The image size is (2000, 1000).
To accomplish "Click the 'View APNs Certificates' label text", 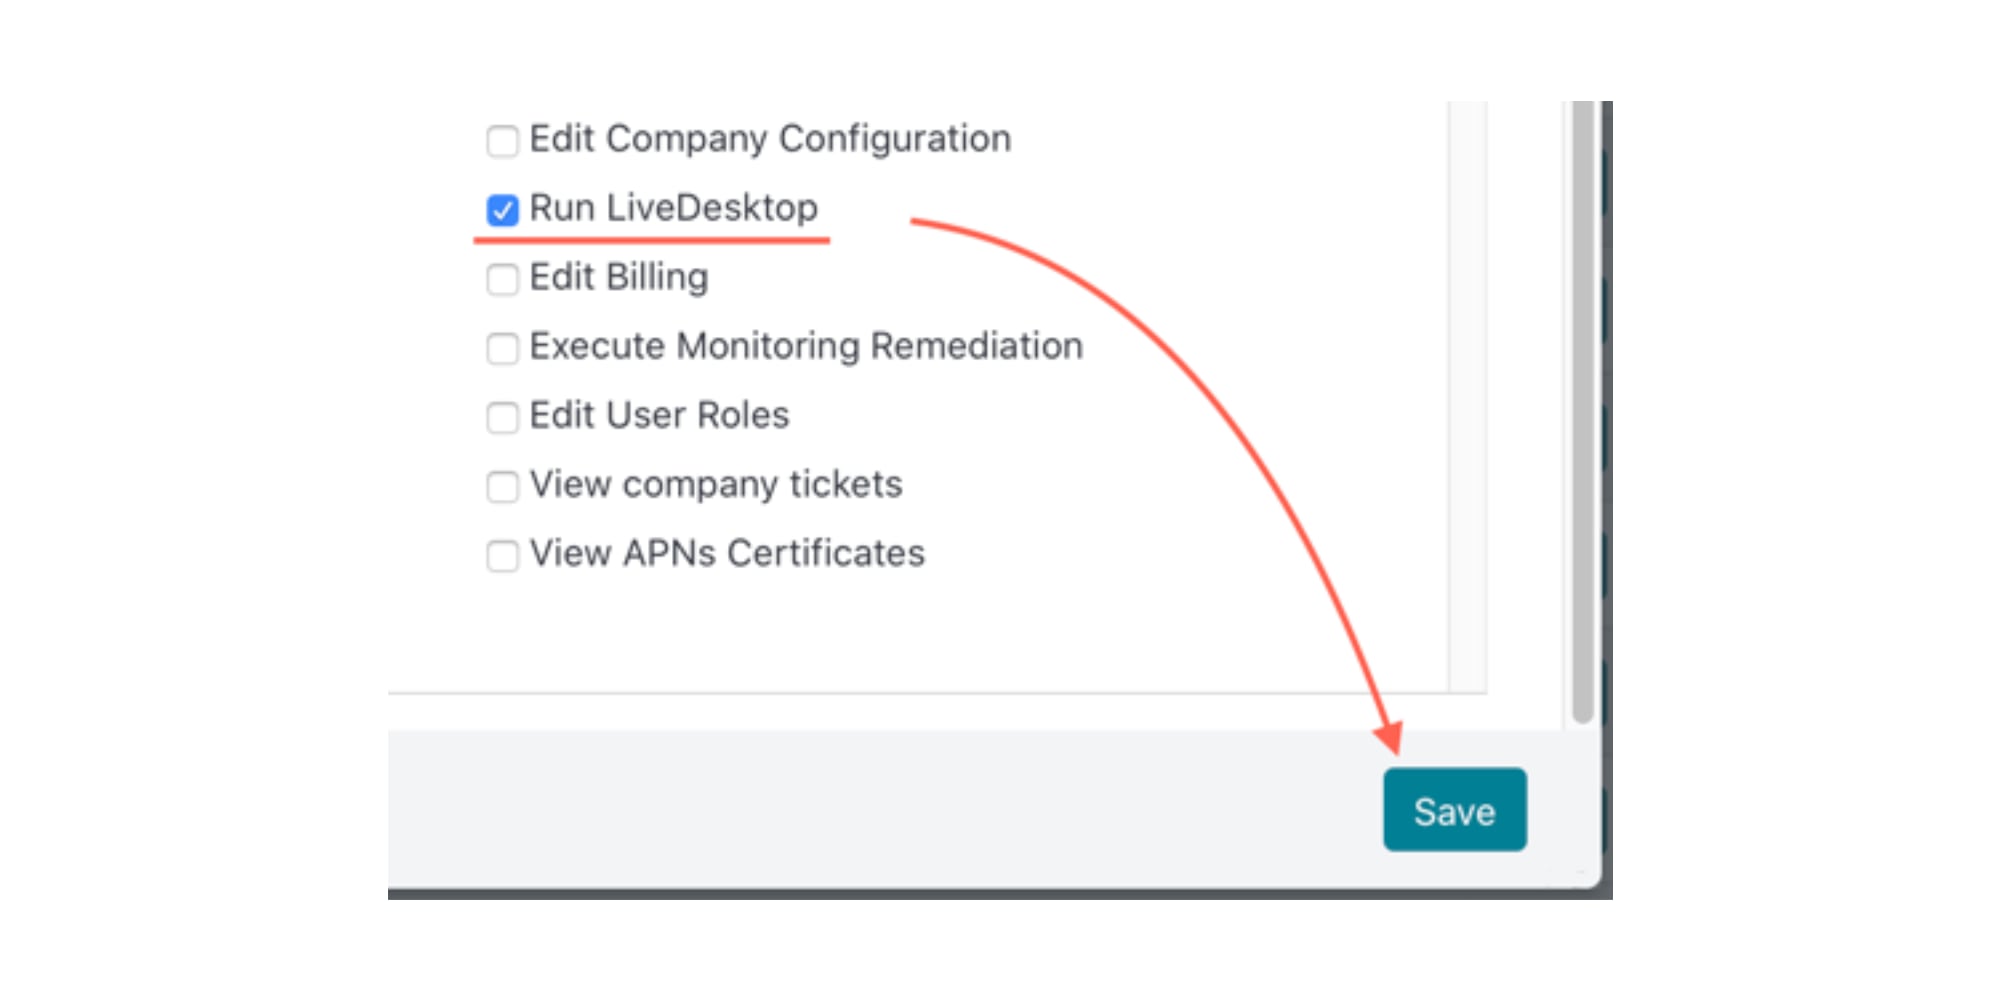I will click(x=727, y=553).
